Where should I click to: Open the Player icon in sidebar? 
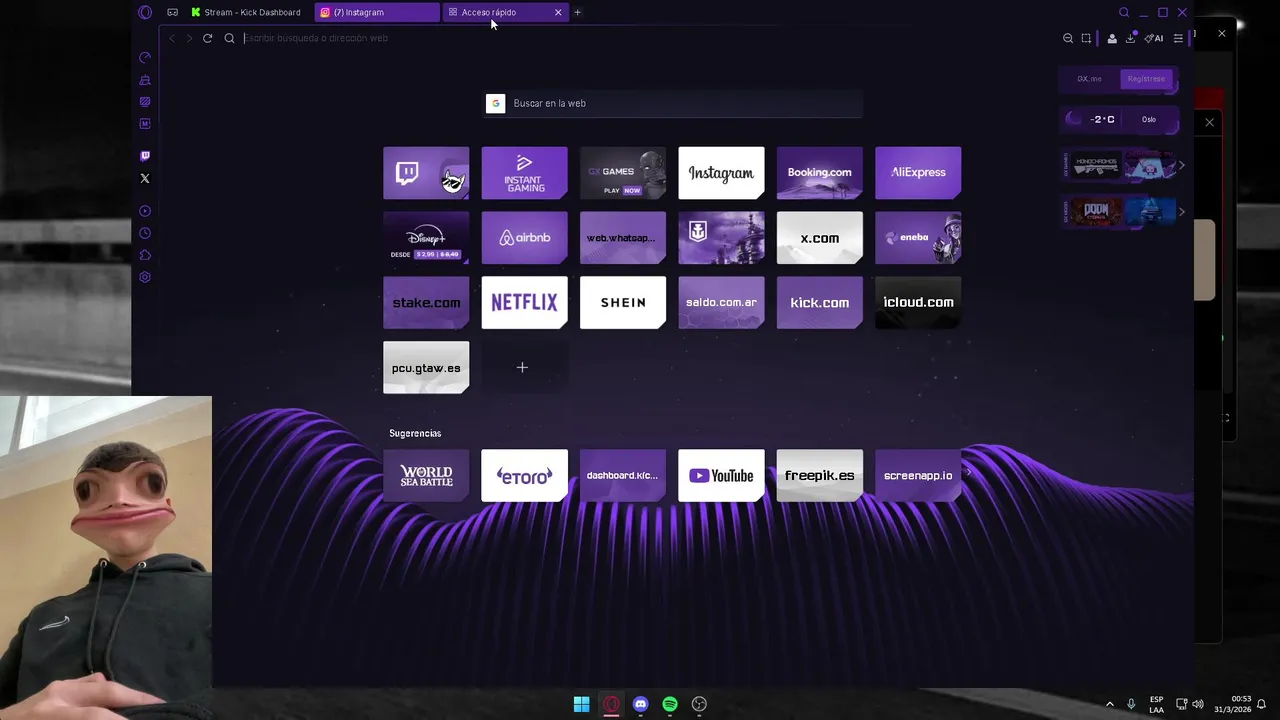point(145,211)
